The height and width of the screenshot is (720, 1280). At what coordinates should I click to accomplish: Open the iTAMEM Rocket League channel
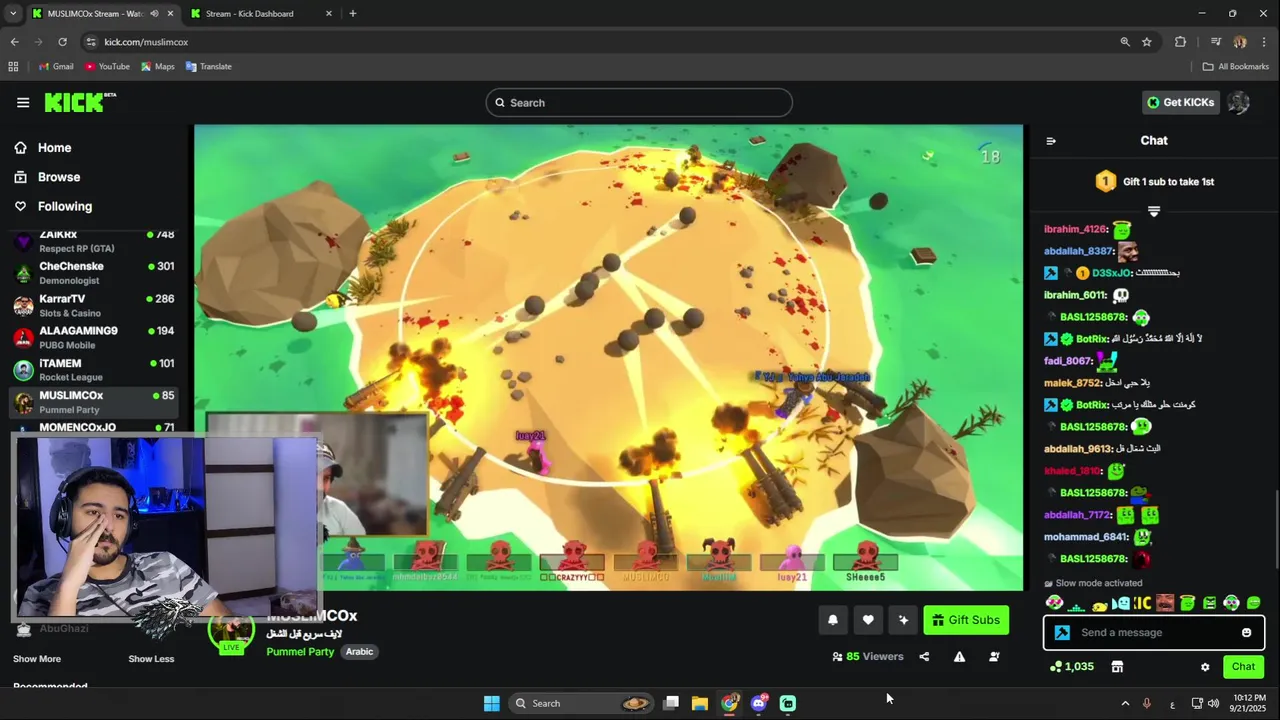pyautogui.click(x=95, y=370)
